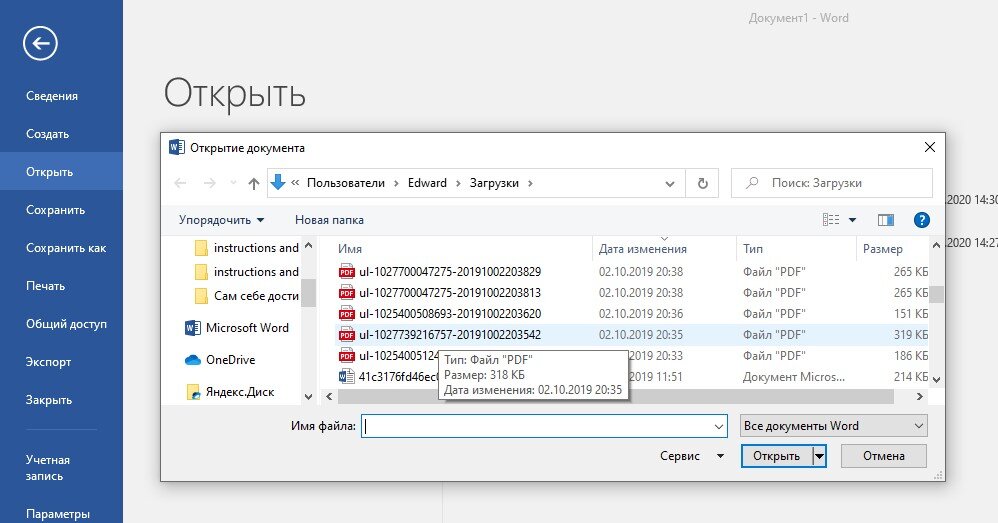Image resolution: width=998 pixels, height=523 pixels.
Task: Click the file list vertical scroll down arrow
Action: pyautogui.click(x=936, y=379)
